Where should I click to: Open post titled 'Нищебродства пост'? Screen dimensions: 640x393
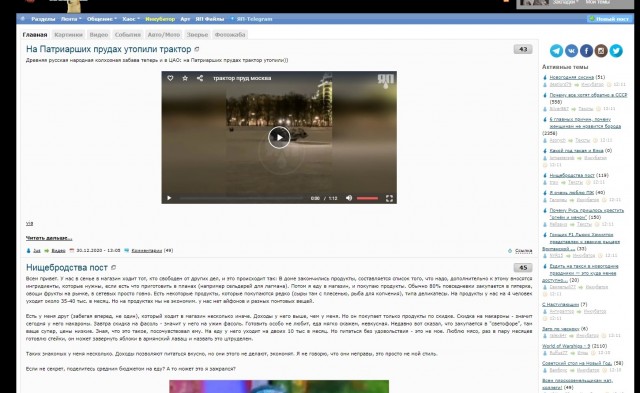(x=67, y=268)
